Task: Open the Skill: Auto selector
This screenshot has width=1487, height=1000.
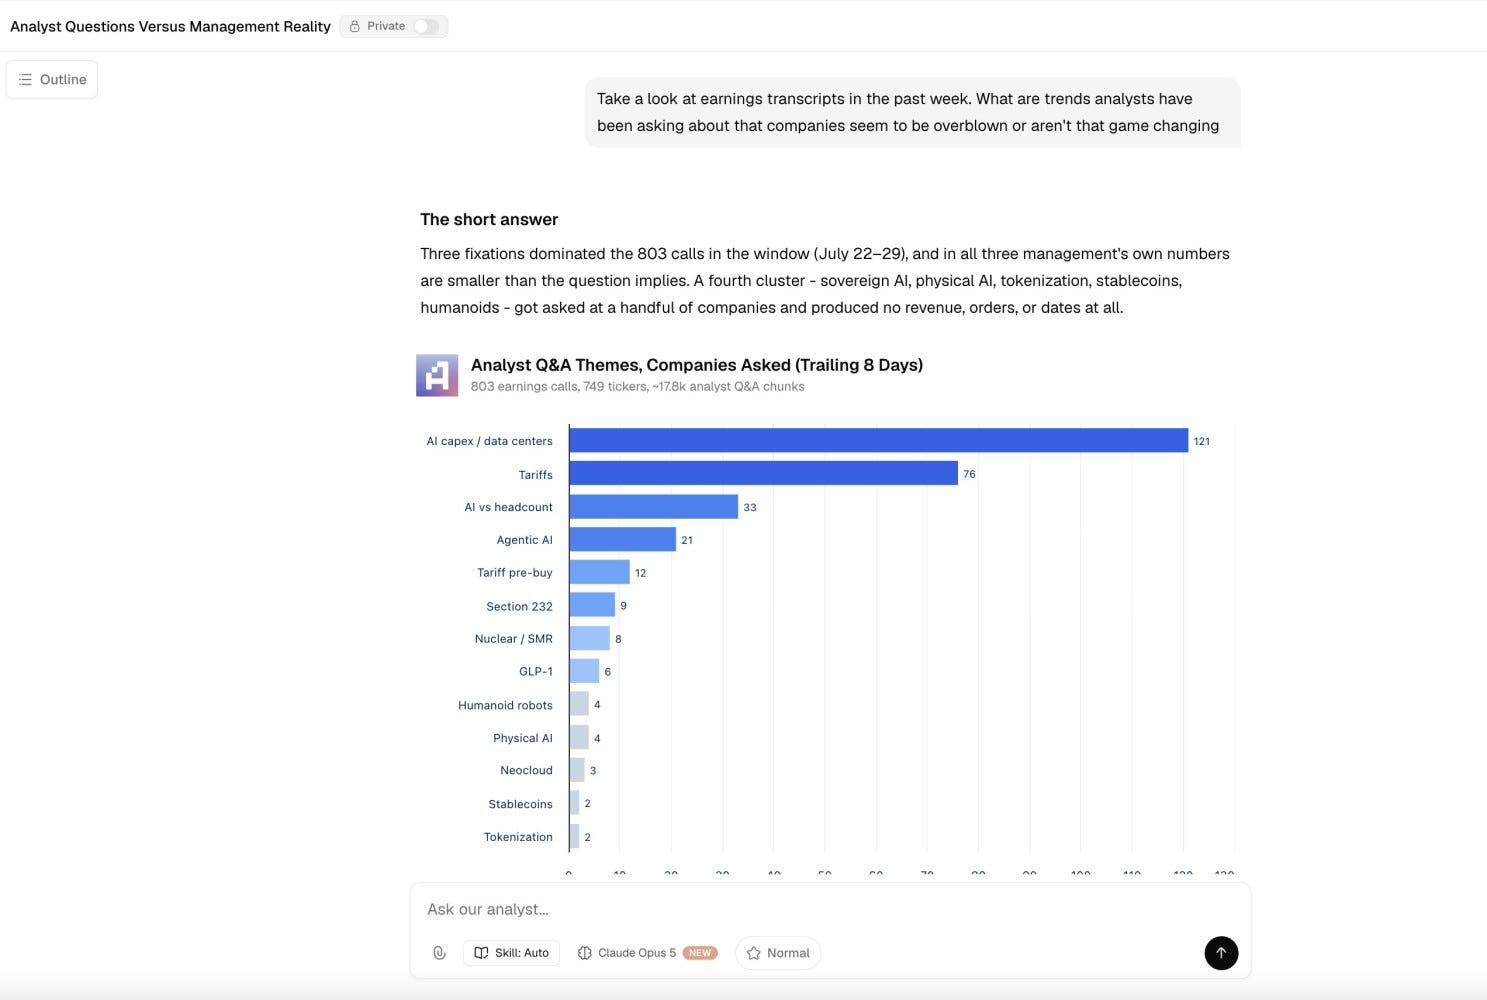Action: coord(512,953)
